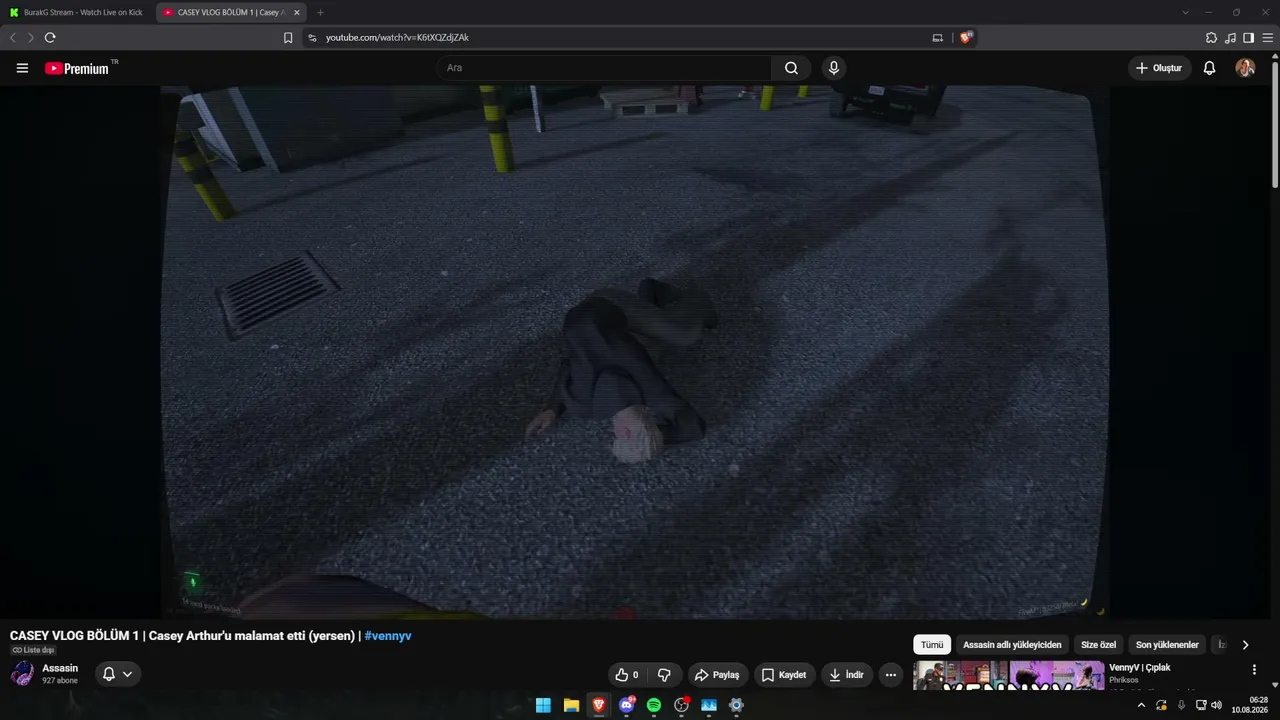
Task: Open the Settings gear taskbar icon
Action: point(737,705)
